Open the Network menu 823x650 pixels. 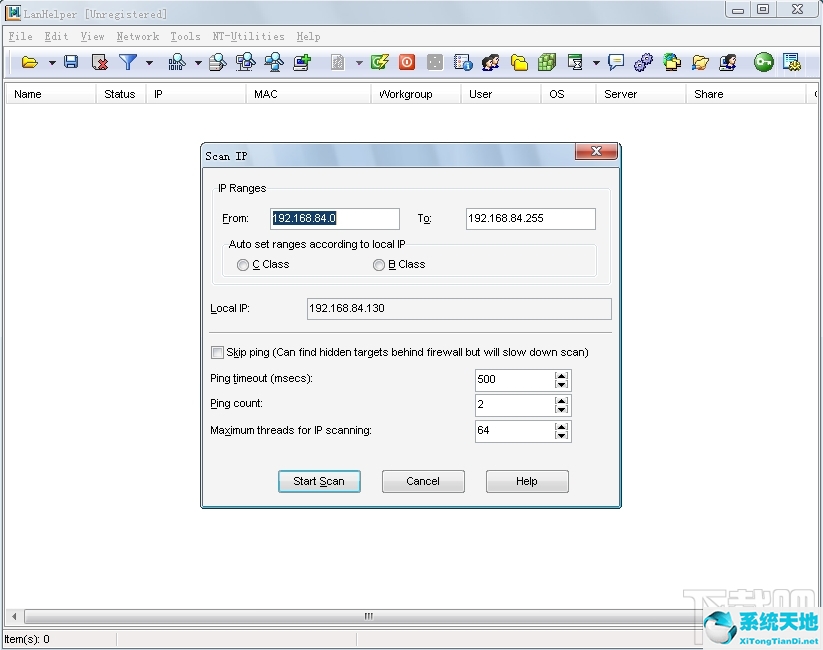point(137,36)
